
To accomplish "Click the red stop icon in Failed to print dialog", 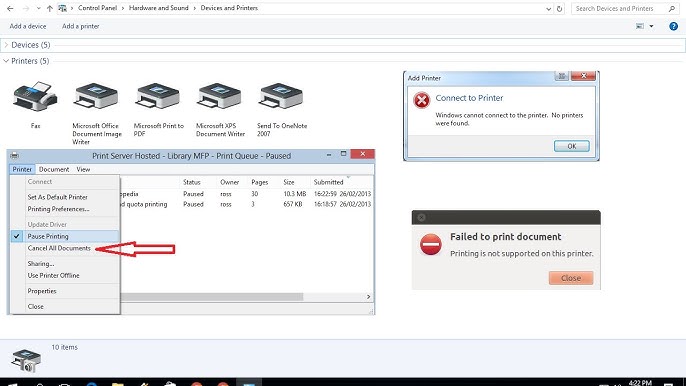I will (430, 244).
